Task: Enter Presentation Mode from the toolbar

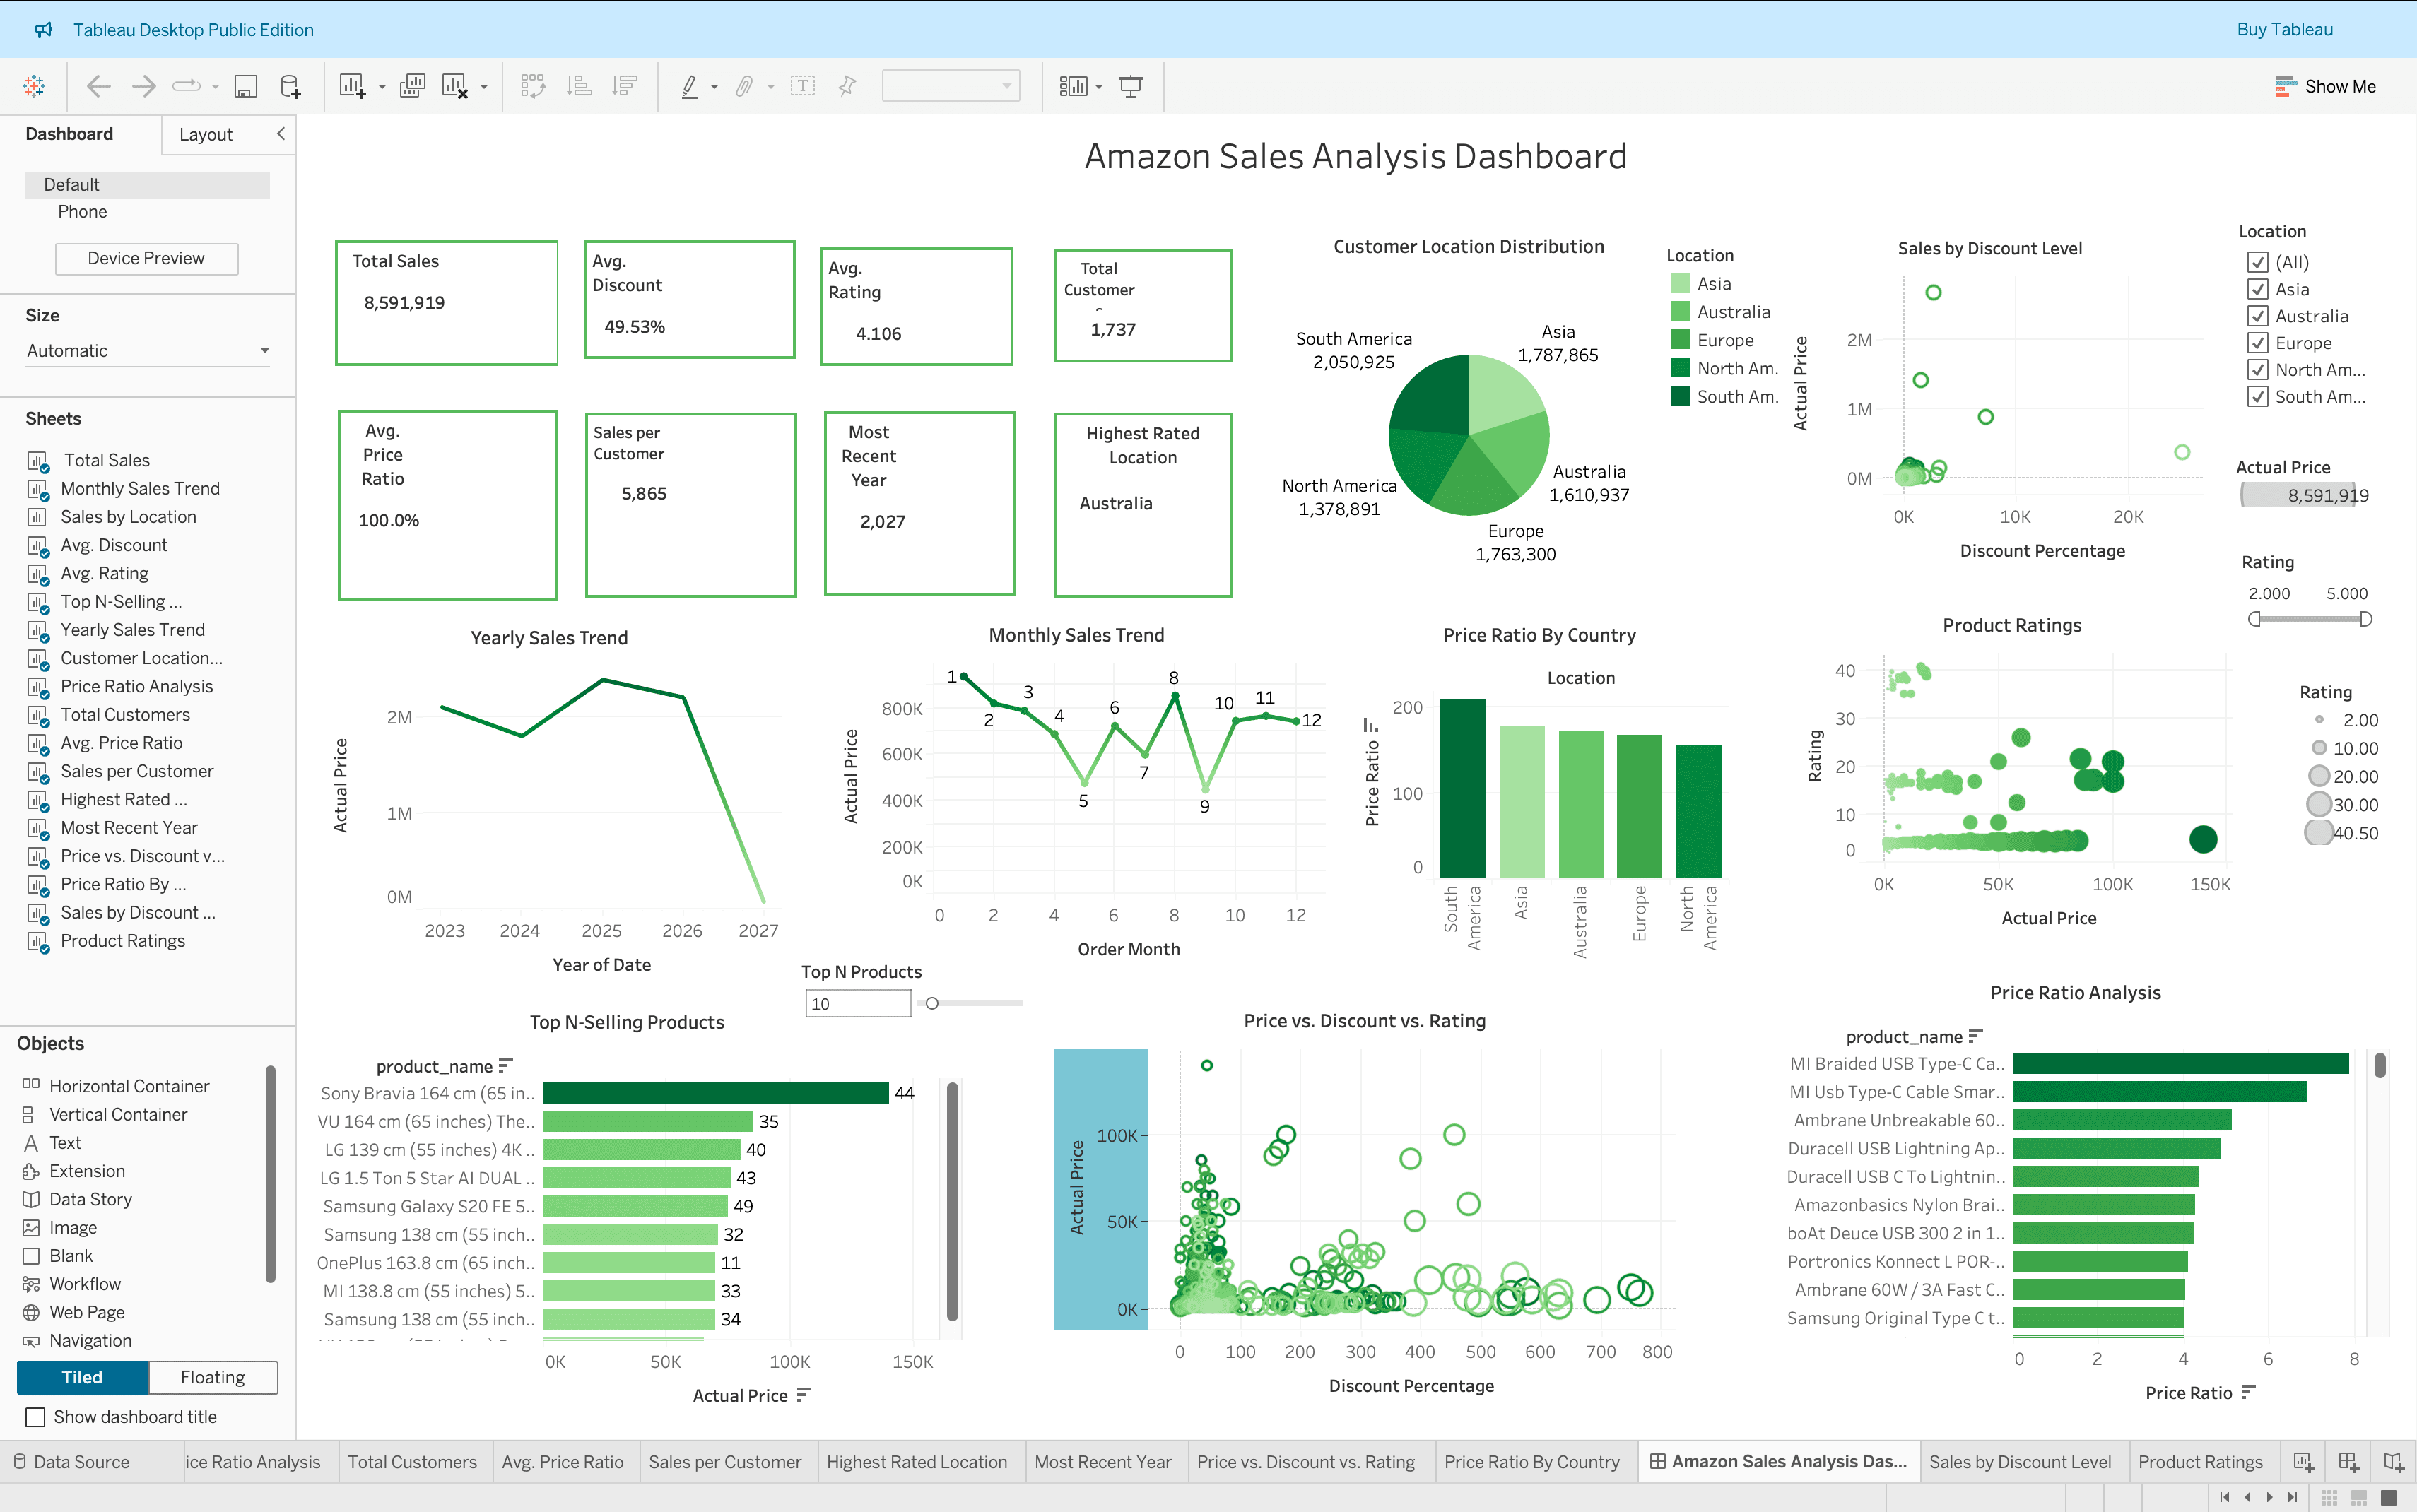Action: (x=1131, y=86)
